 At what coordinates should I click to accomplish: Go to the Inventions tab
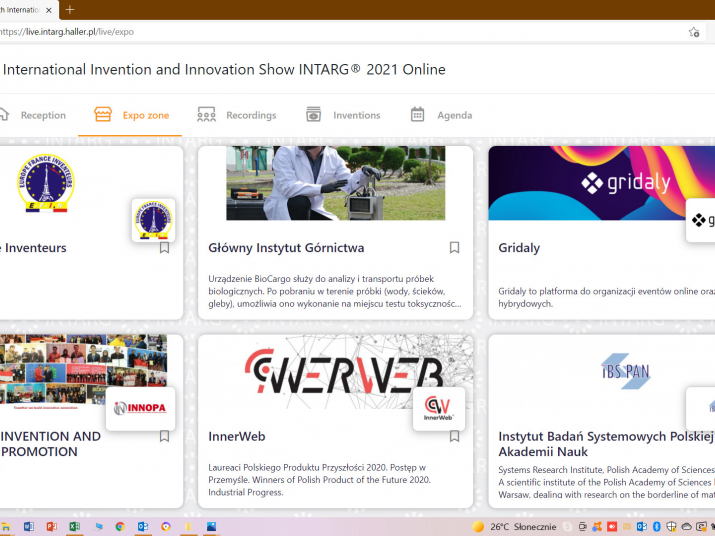tap(343, 115)
